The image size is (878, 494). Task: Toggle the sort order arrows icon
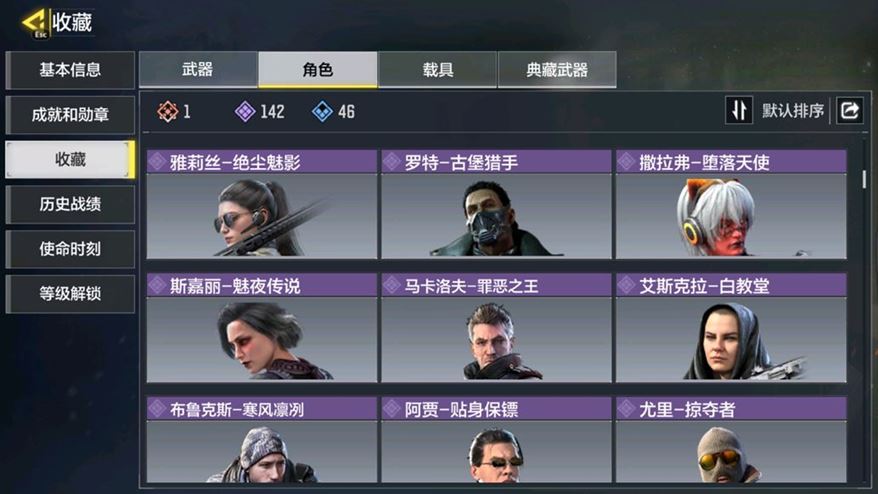[739, 110]
